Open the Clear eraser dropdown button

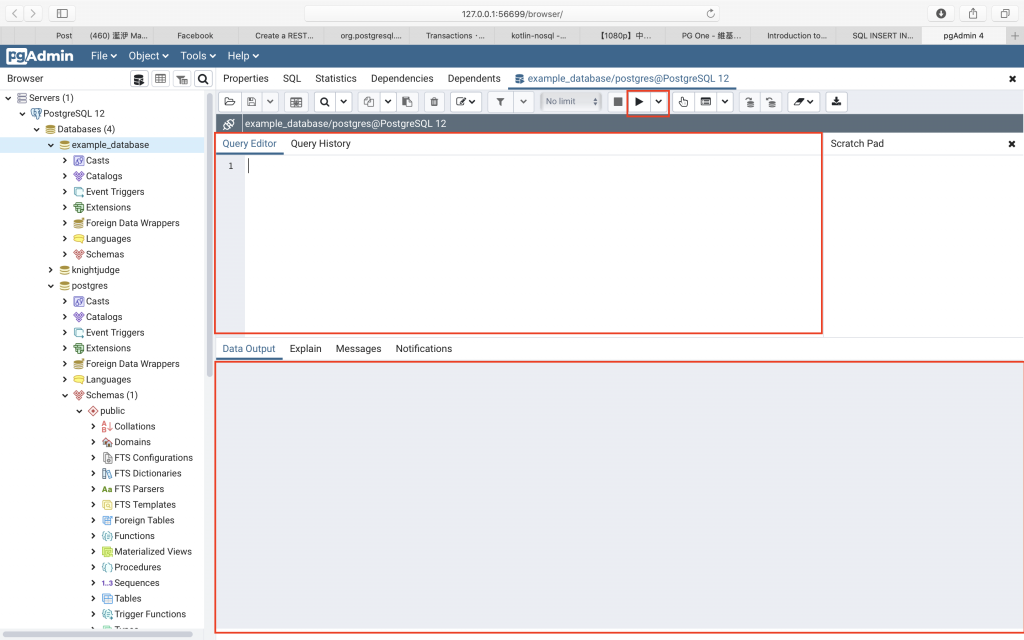pos(804,102)
